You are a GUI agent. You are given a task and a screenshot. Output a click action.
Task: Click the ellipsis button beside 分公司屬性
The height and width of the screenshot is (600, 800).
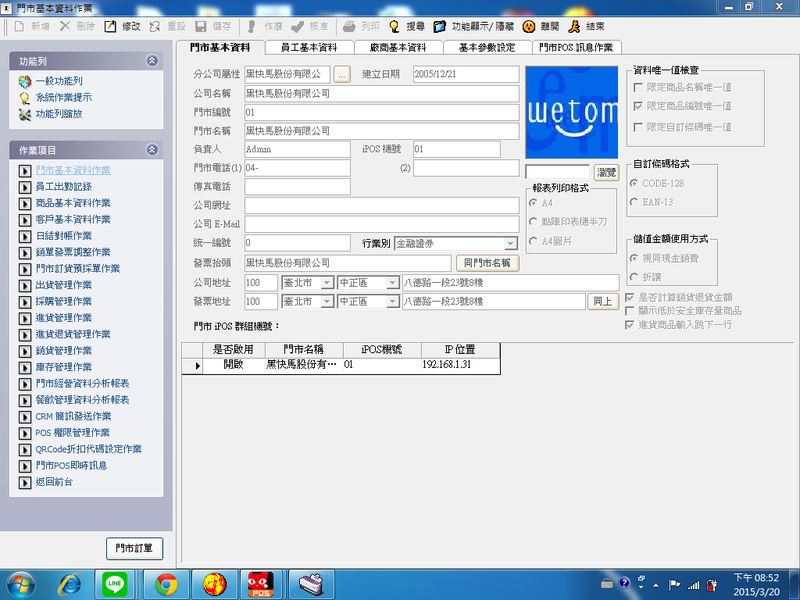[x=342, y=74]
